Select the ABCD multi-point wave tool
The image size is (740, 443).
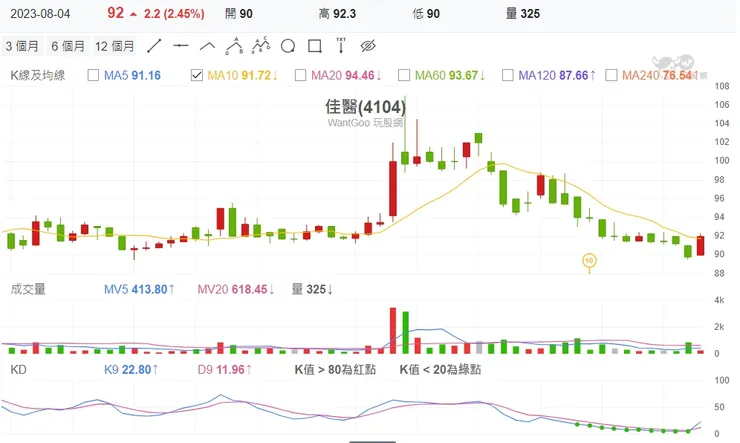[261, 45]
